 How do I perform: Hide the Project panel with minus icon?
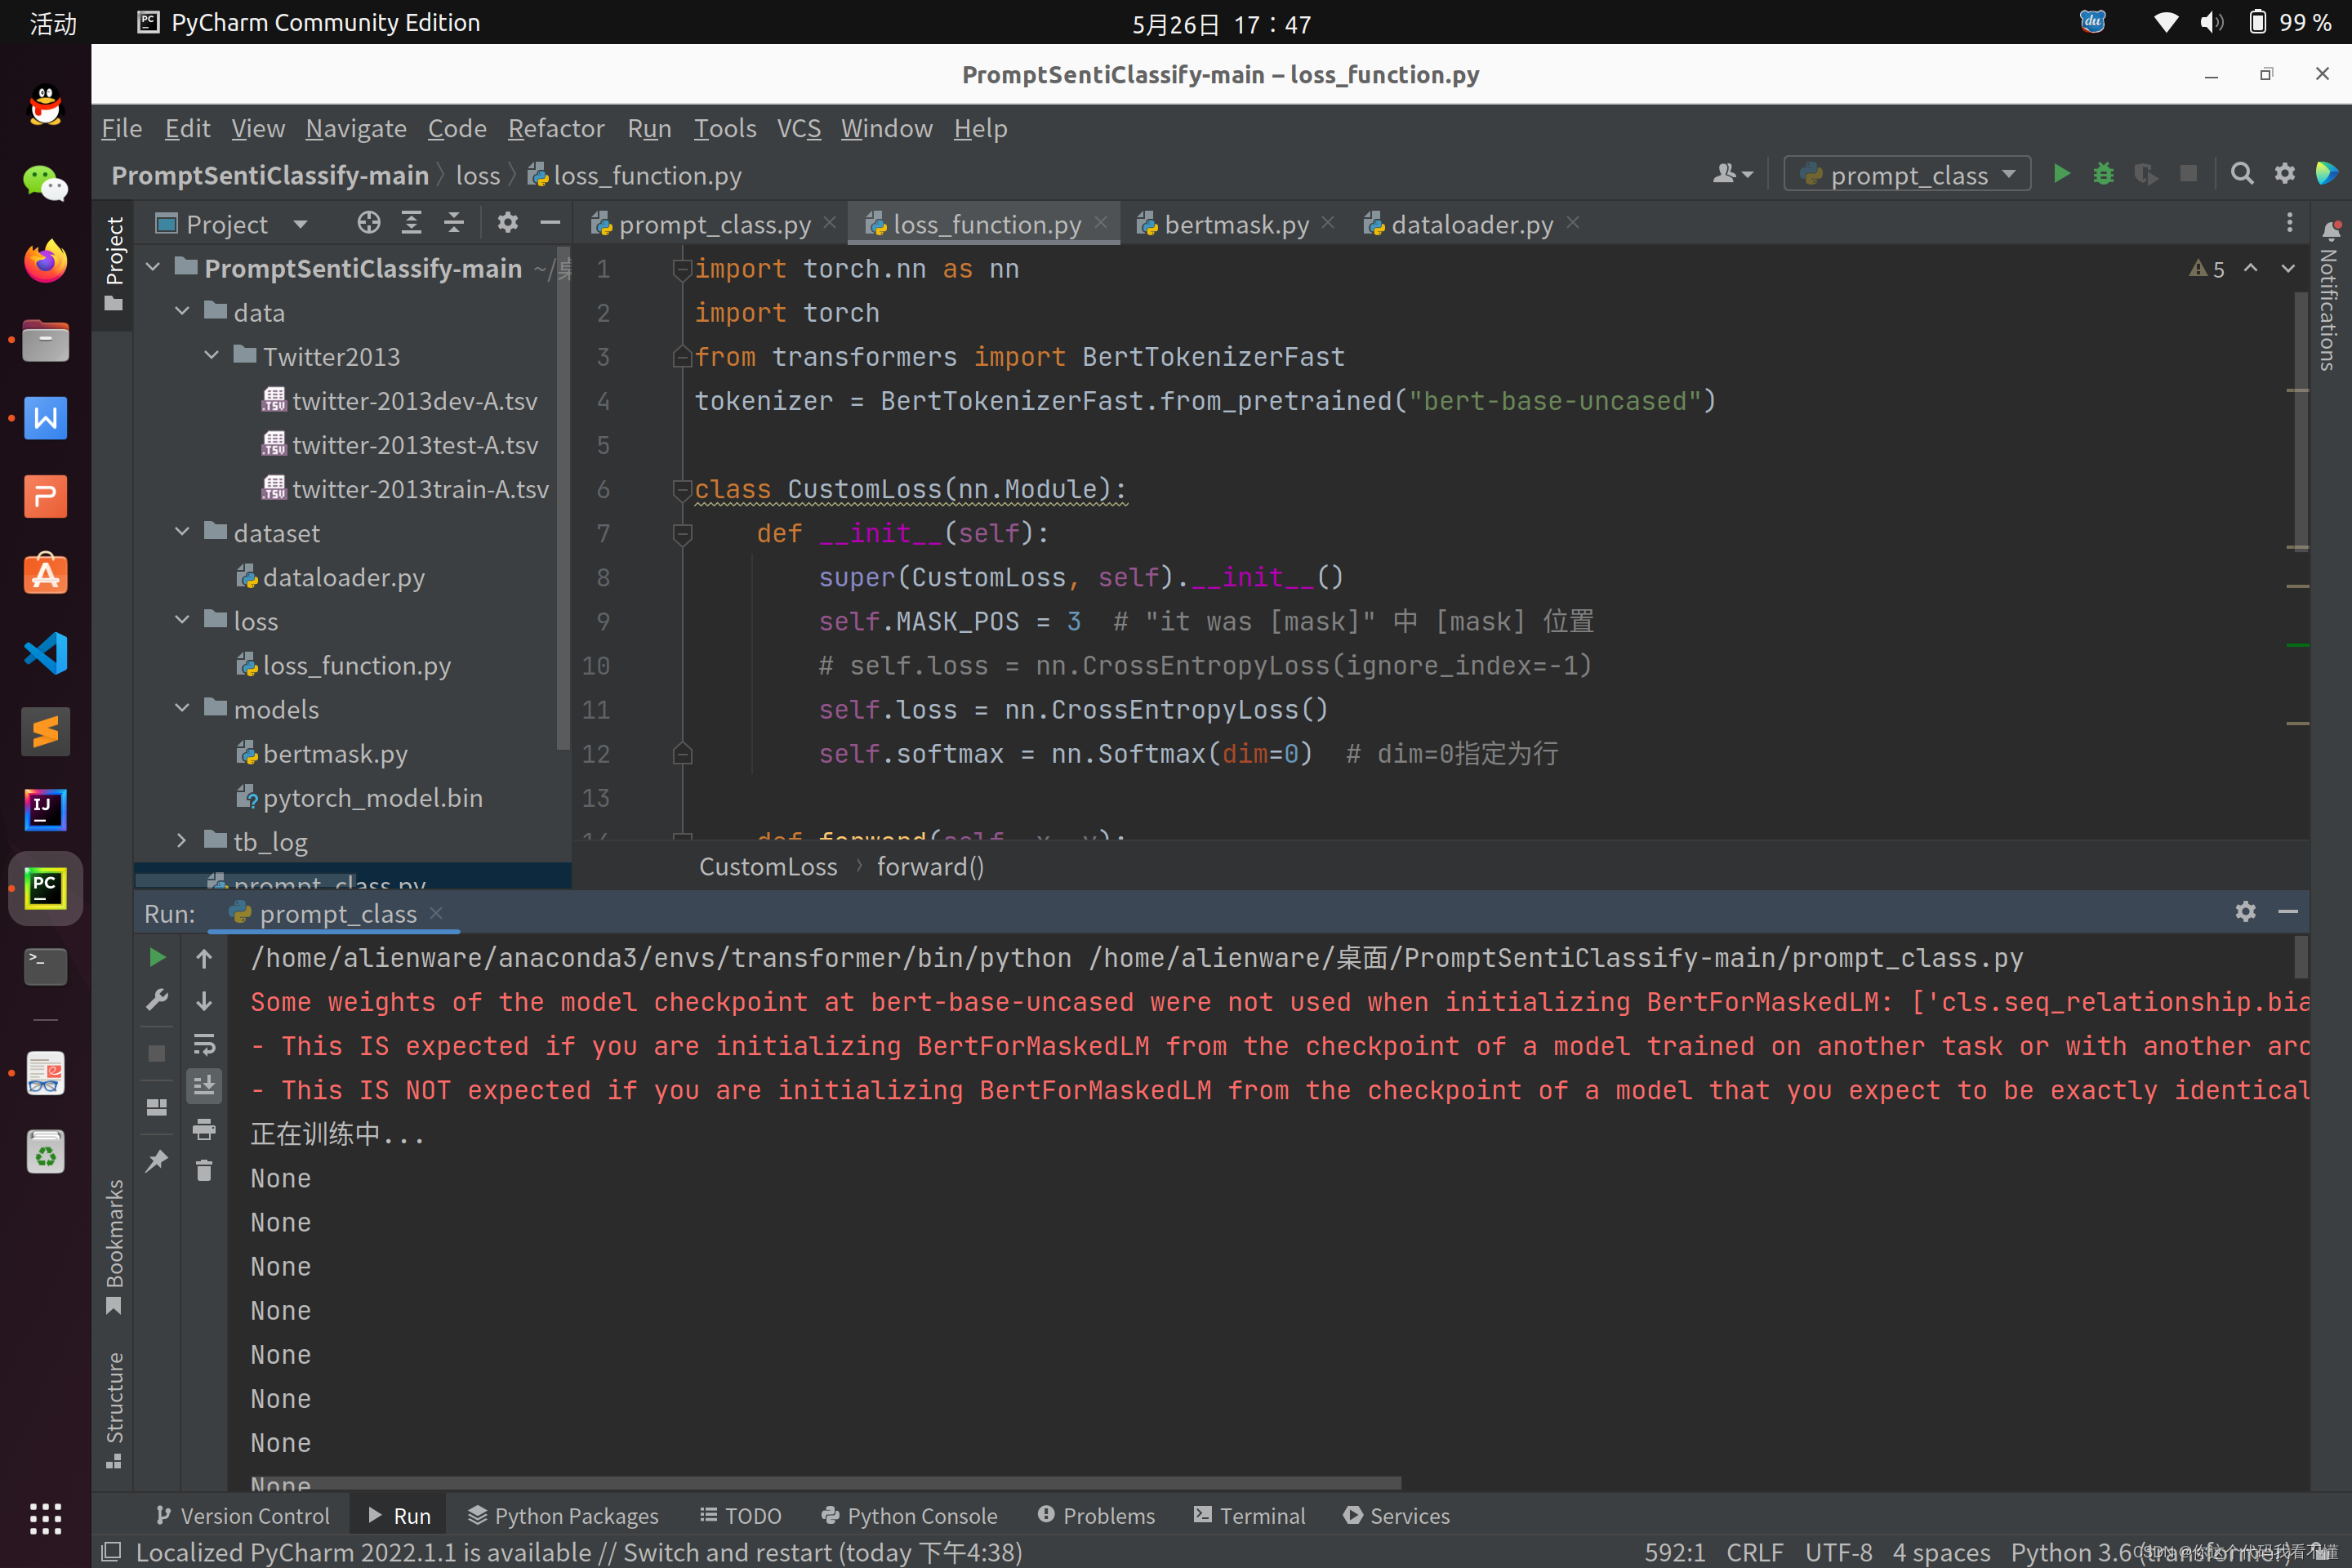coord(550,223)
